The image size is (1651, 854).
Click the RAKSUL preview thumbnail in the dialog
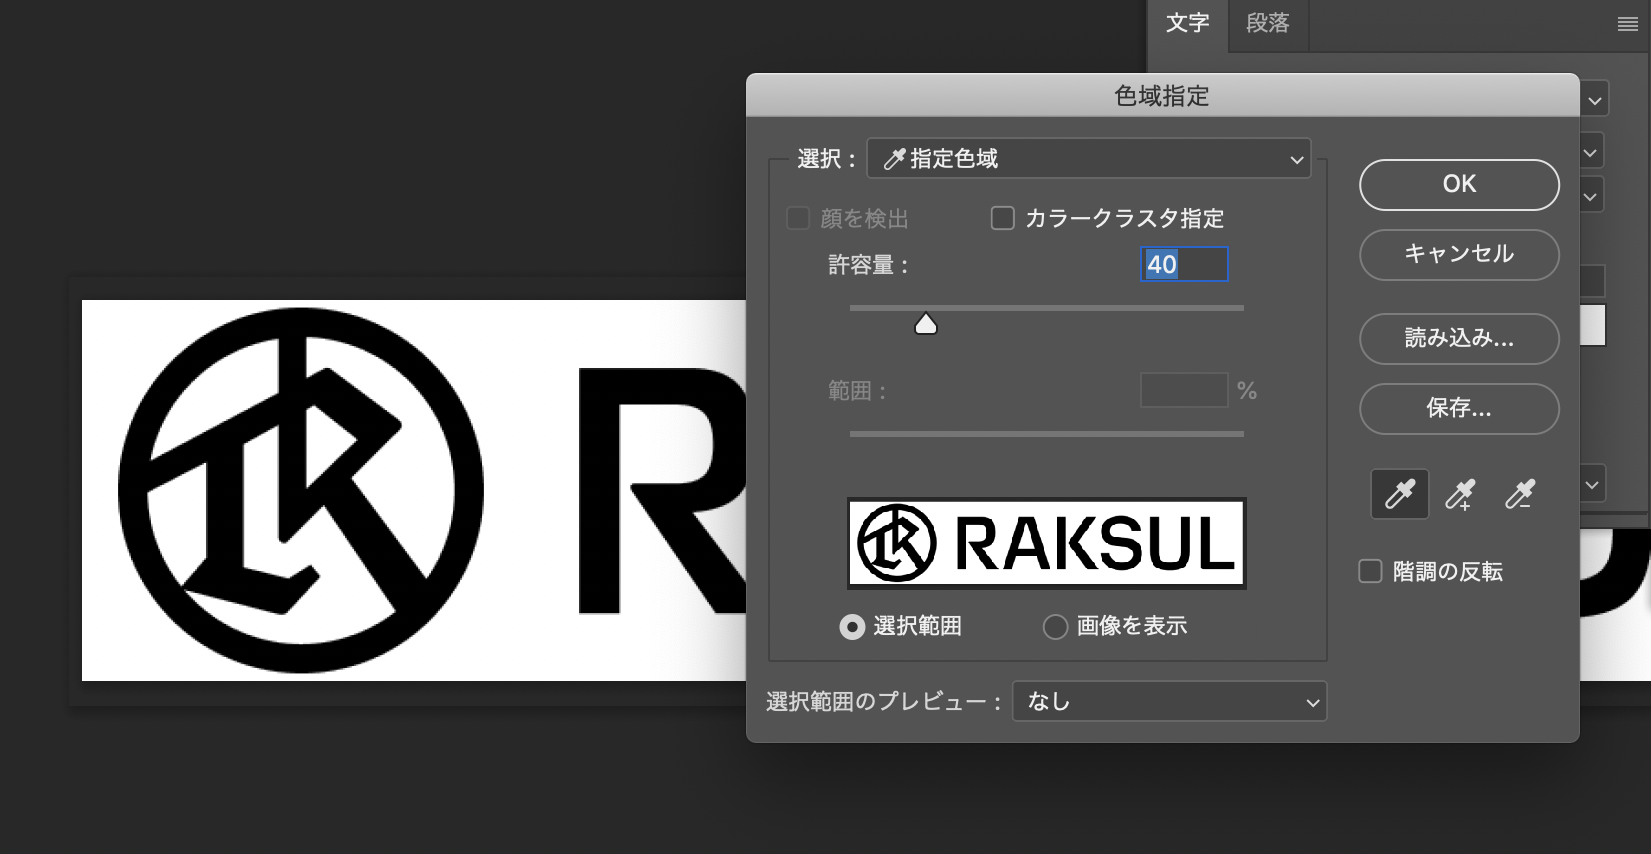point(1046,543)
